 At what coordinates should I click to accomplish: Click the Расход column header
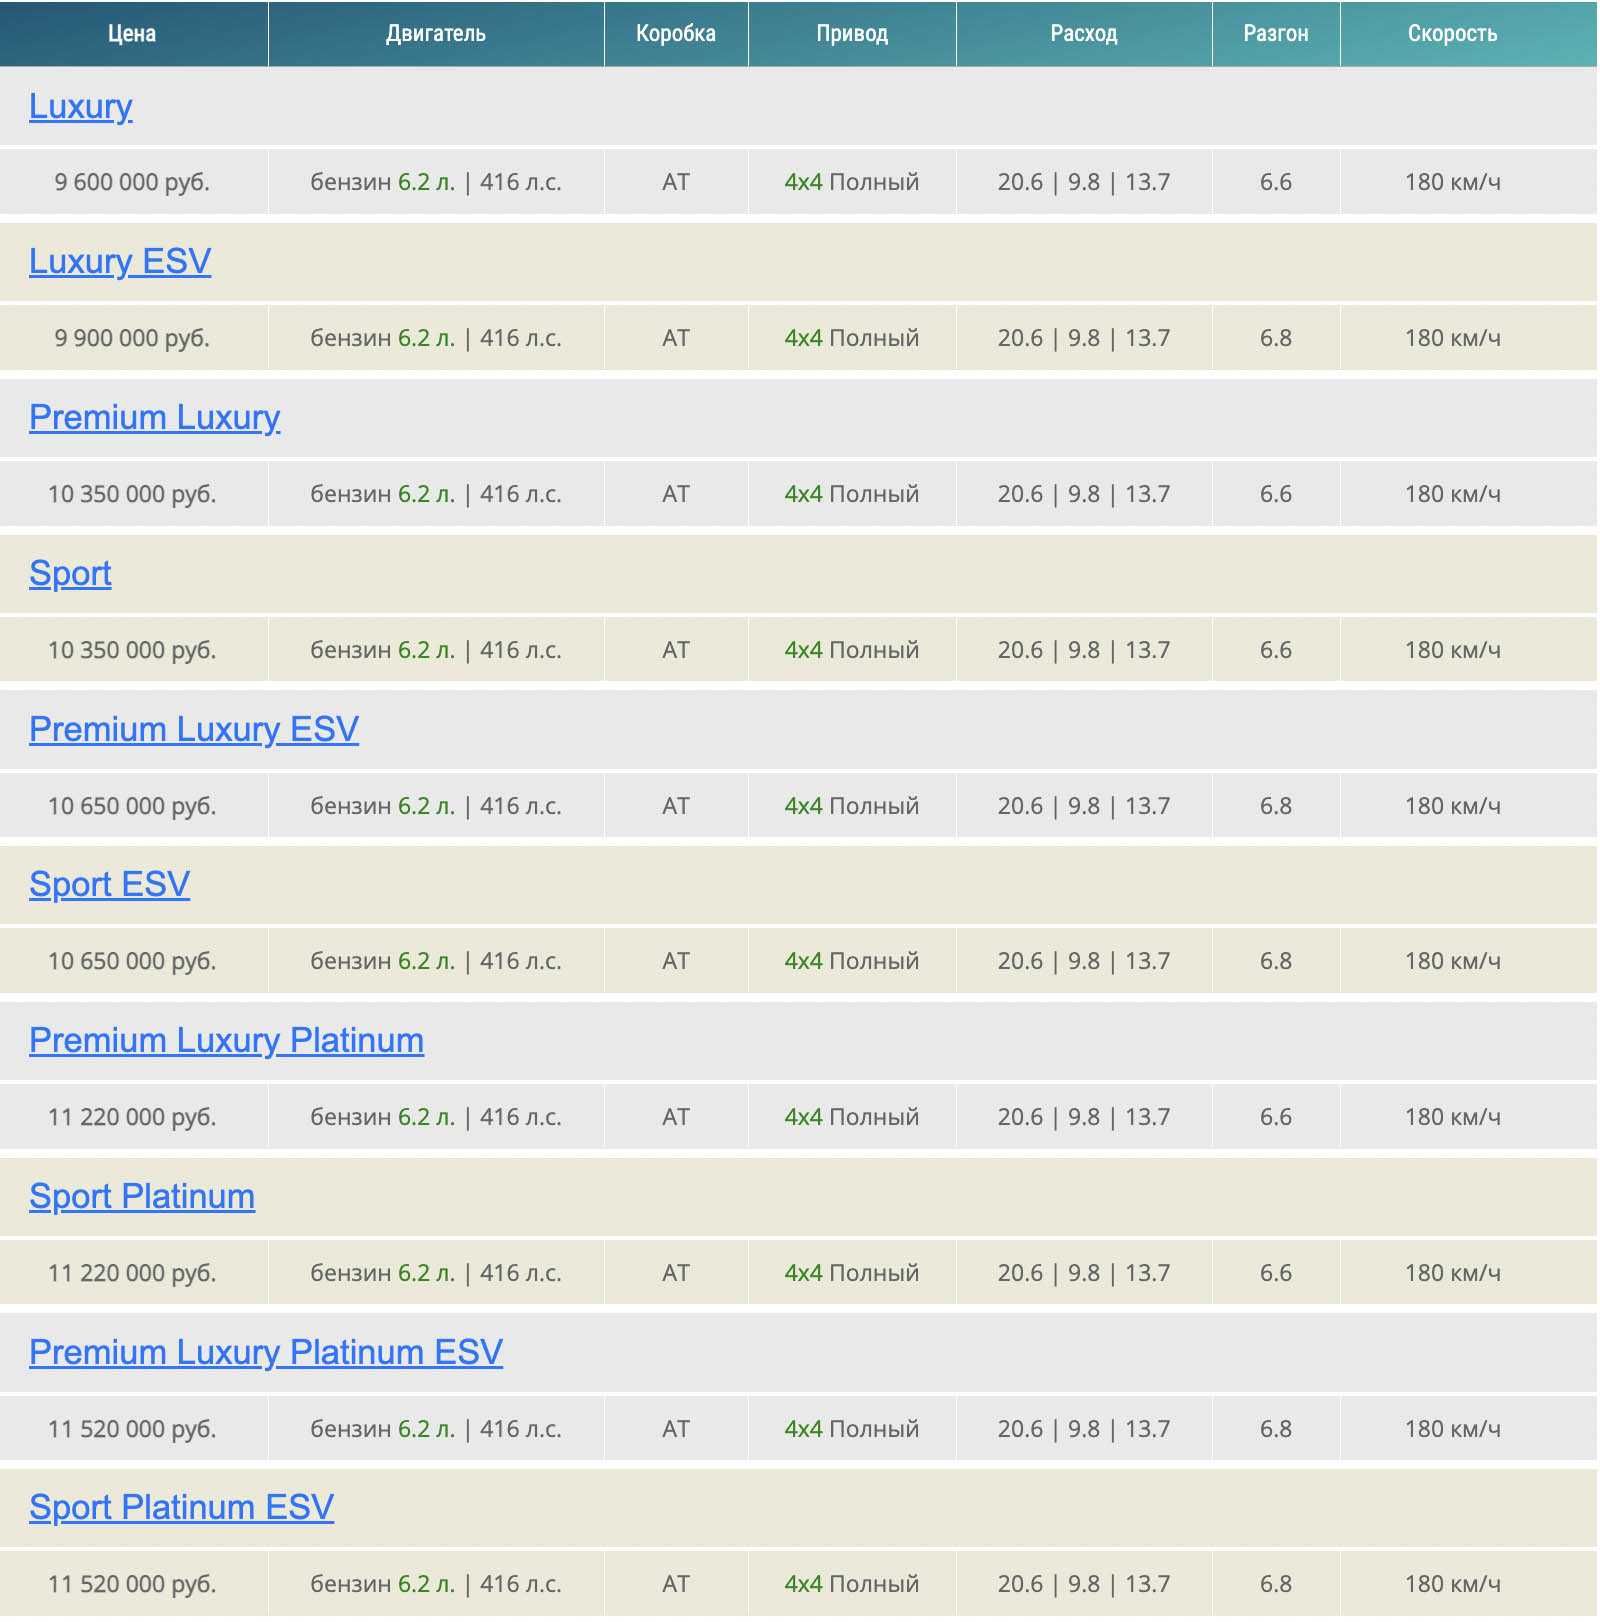pos(1084,34)
